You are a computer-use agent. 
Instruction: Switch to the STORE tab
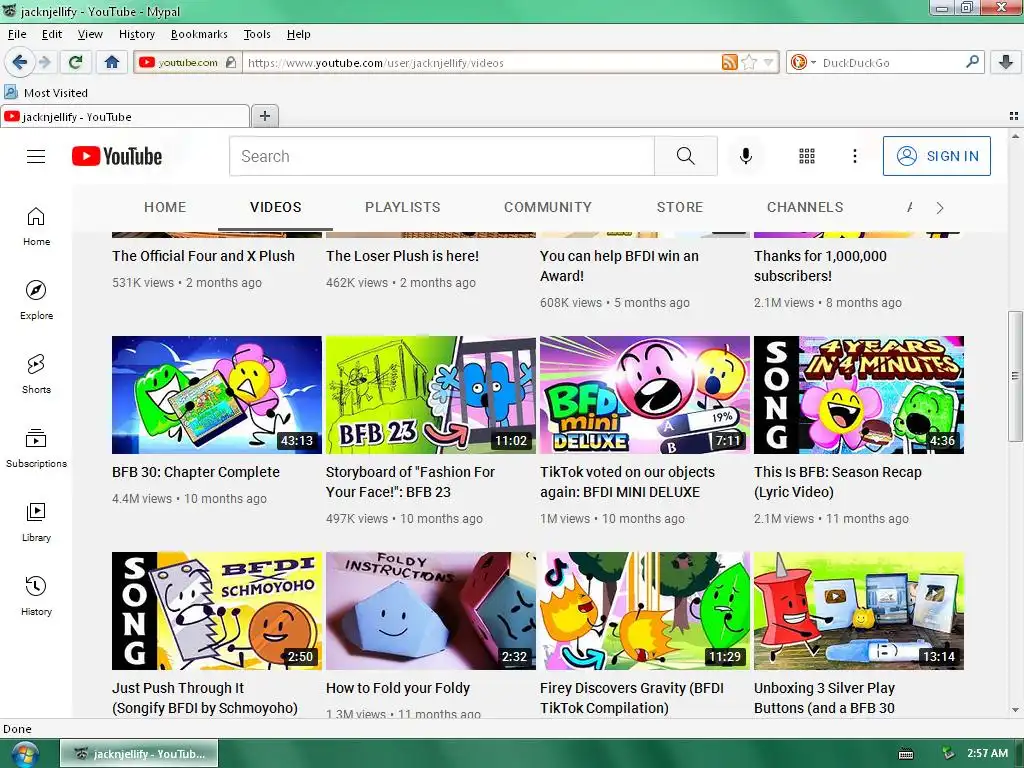click(x=680, y=207)
